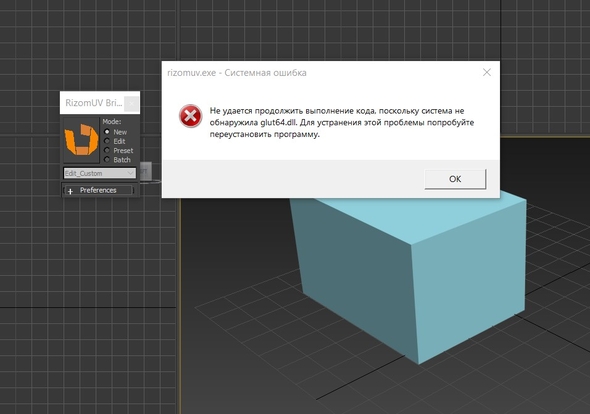
Task: Click the partially hidden gray ViewCube behind the dialog
Action: click(x=146, y=171)
